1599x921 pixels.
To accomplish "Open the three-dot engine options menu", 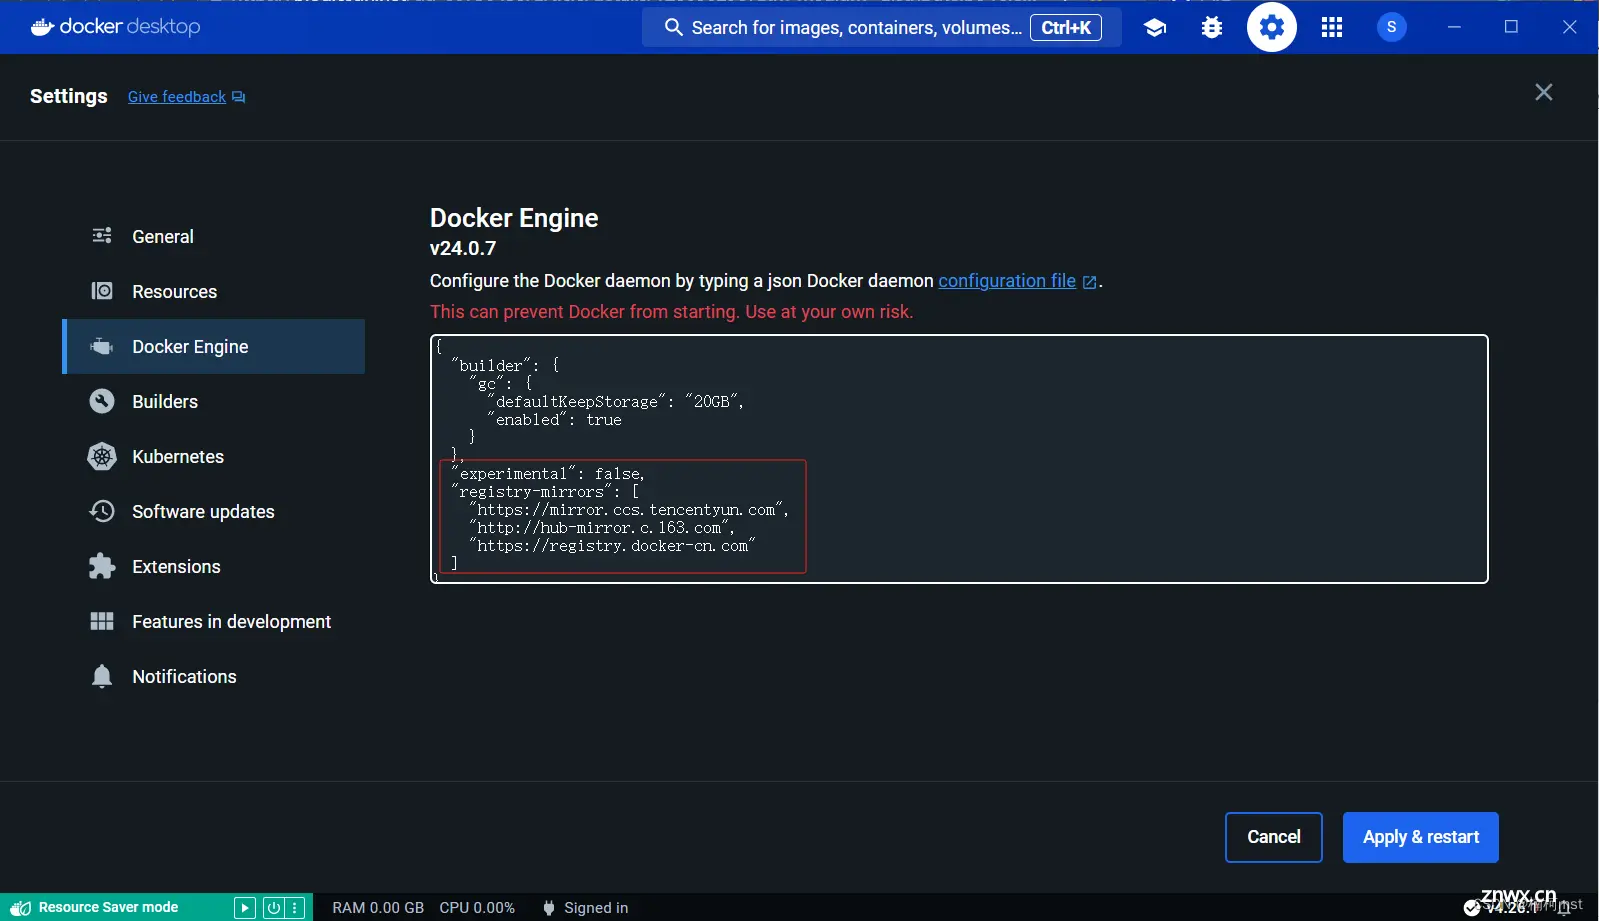I will (295, 908).
